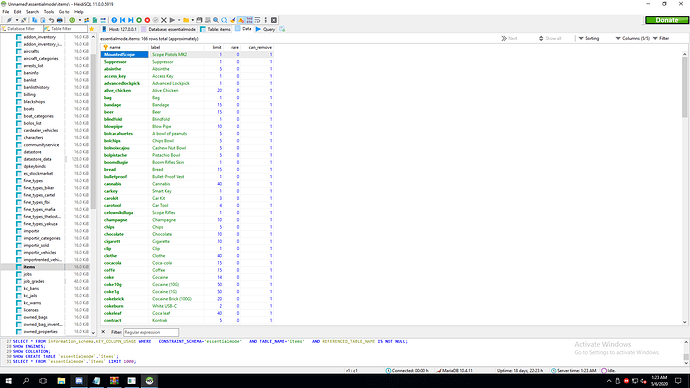Click the user manager icon in toolbar

(86, 20)
